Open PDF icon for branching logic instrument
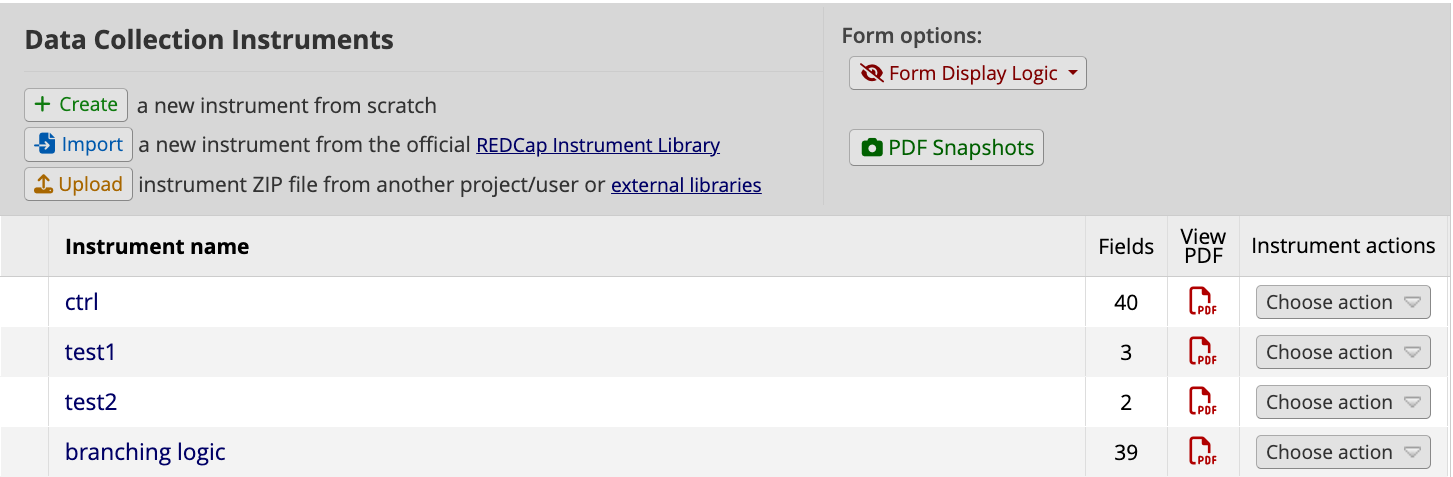Image resolution: width=1453 pixels, height=477 pixels. 1202,452
